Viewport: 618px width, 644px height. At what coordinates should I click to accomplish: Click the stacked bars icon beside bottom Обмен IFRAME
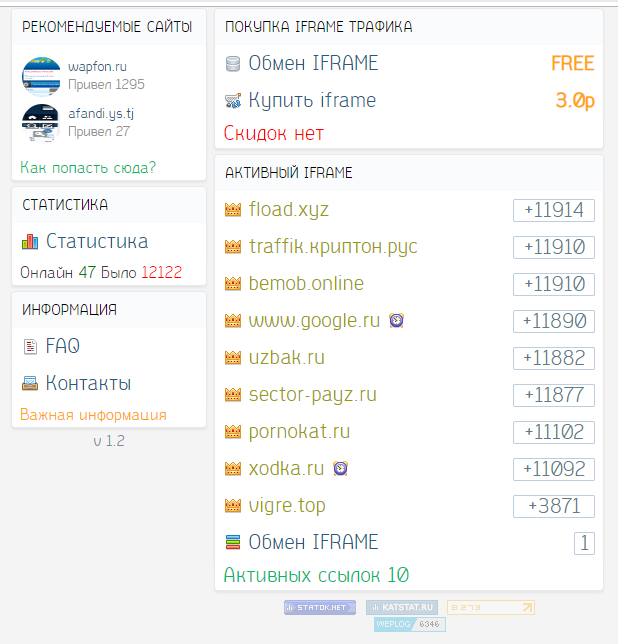[x=233, y=543]
